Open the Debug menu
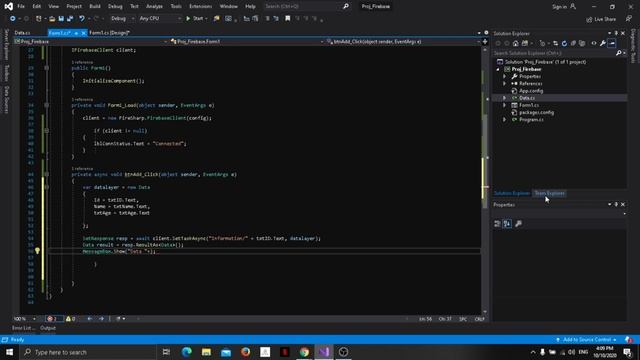640x360 pixels. (115, 7)
